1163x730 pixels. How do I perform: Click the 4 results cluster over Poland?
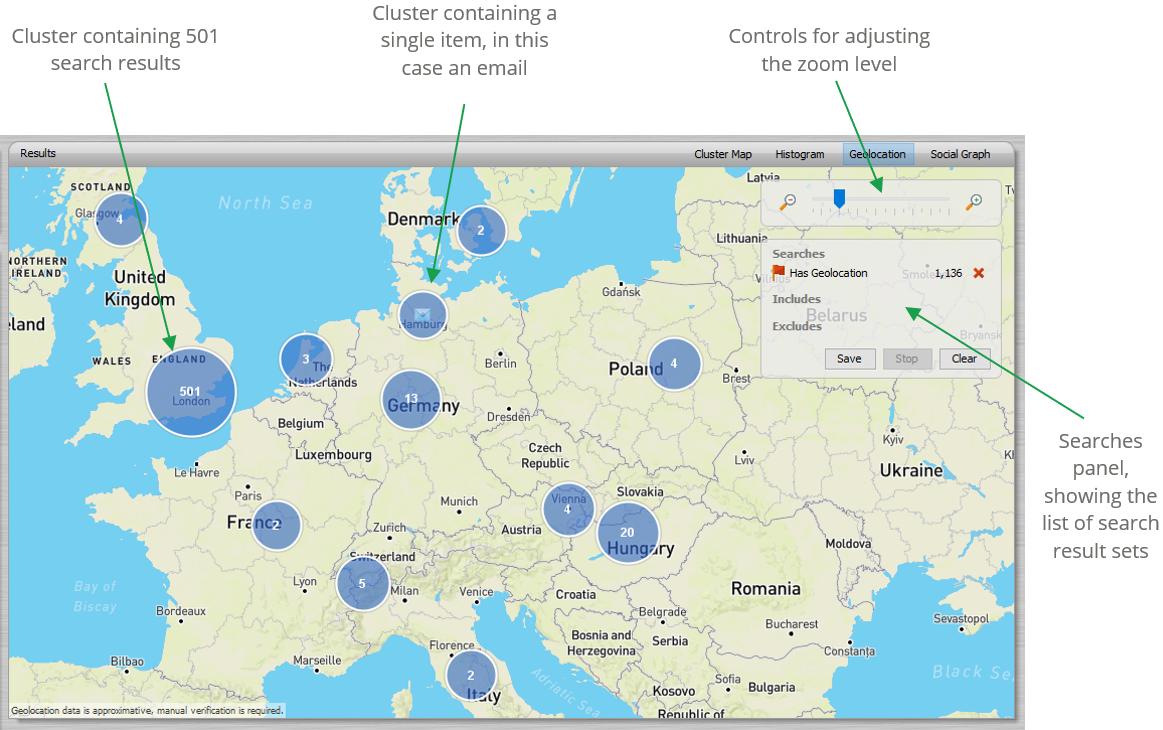pyautogui.click(x=673, y=364)
